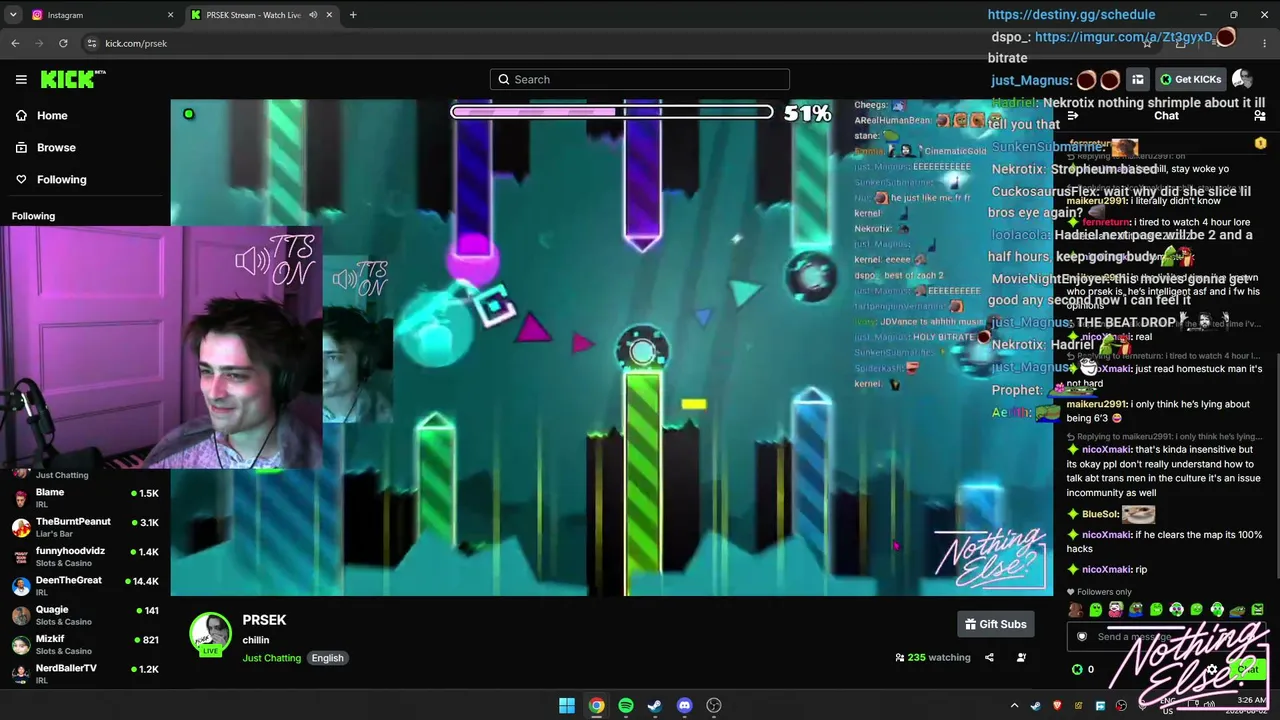Click the Gift Subs button
This screenshot has width=1280, height=720.
click(x=995, y=624)
